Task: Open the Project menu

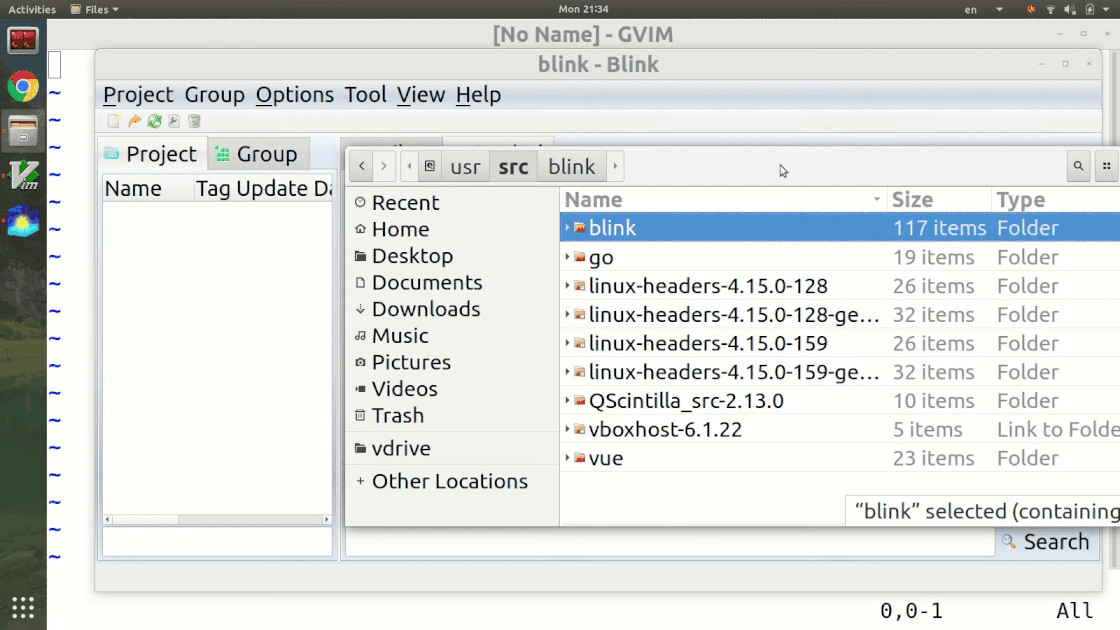Action: tap(138, 94)
